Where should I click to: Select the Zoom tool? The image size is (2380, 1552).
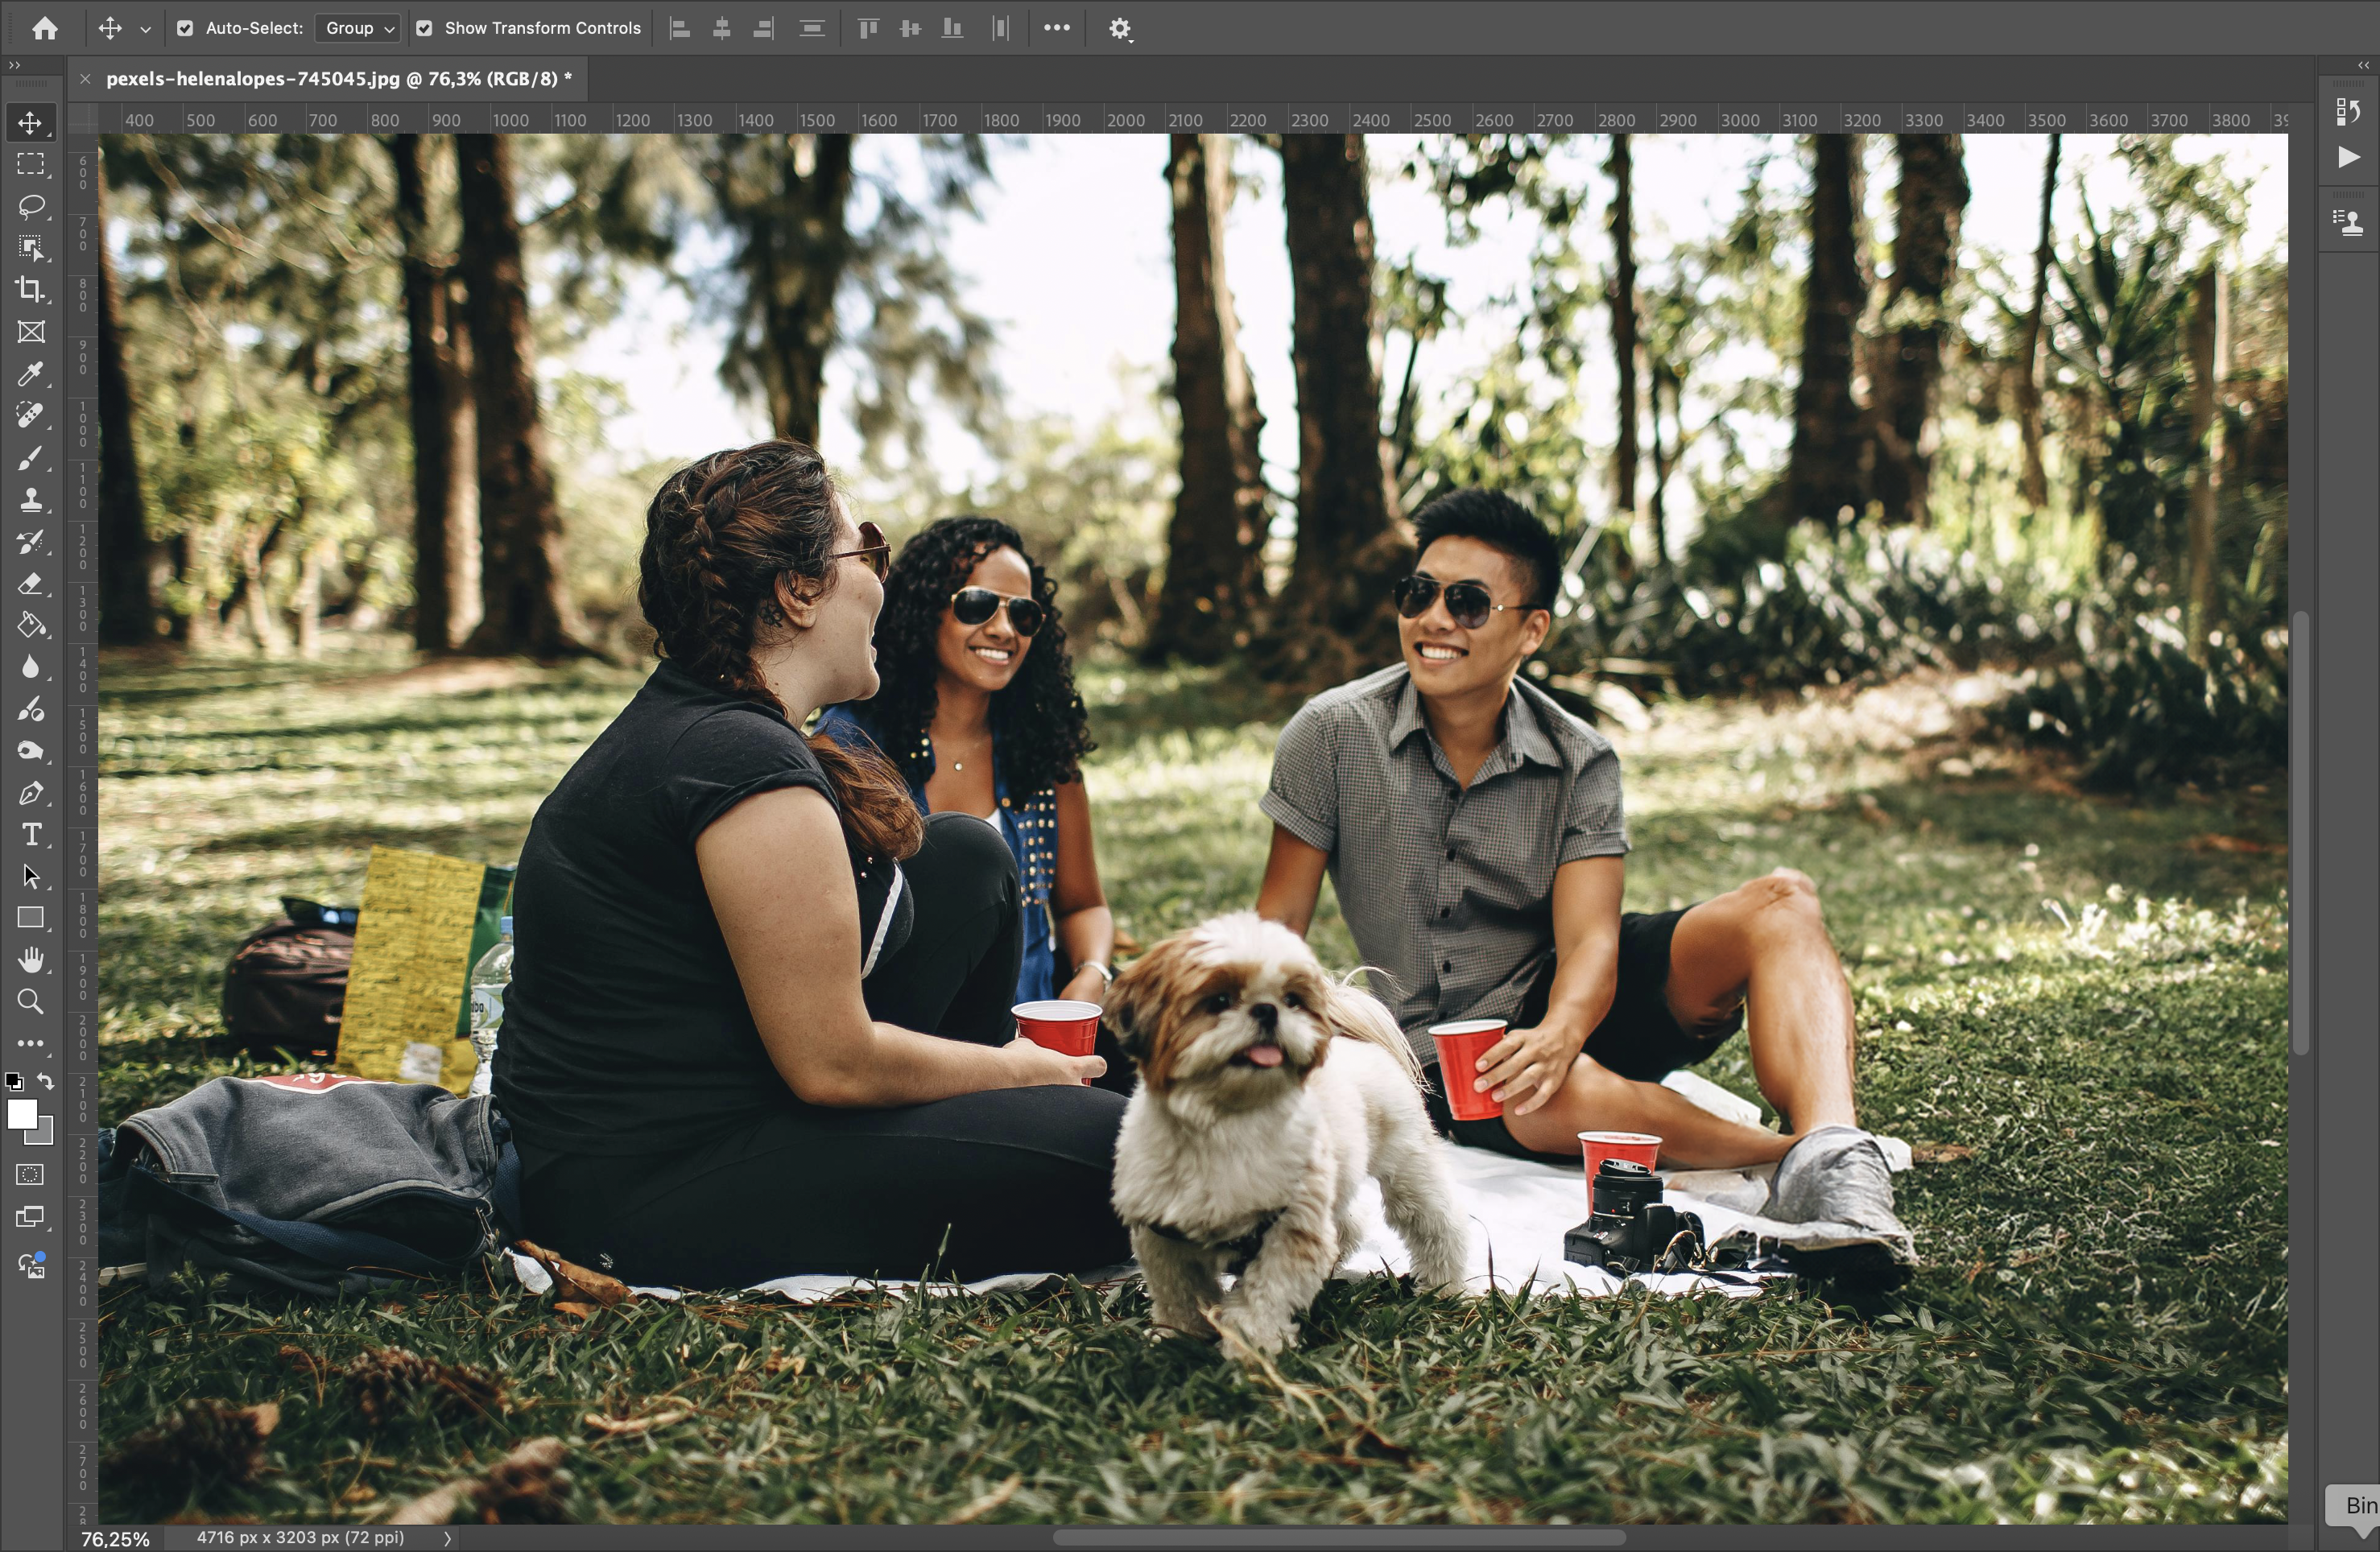[30, 1002]
